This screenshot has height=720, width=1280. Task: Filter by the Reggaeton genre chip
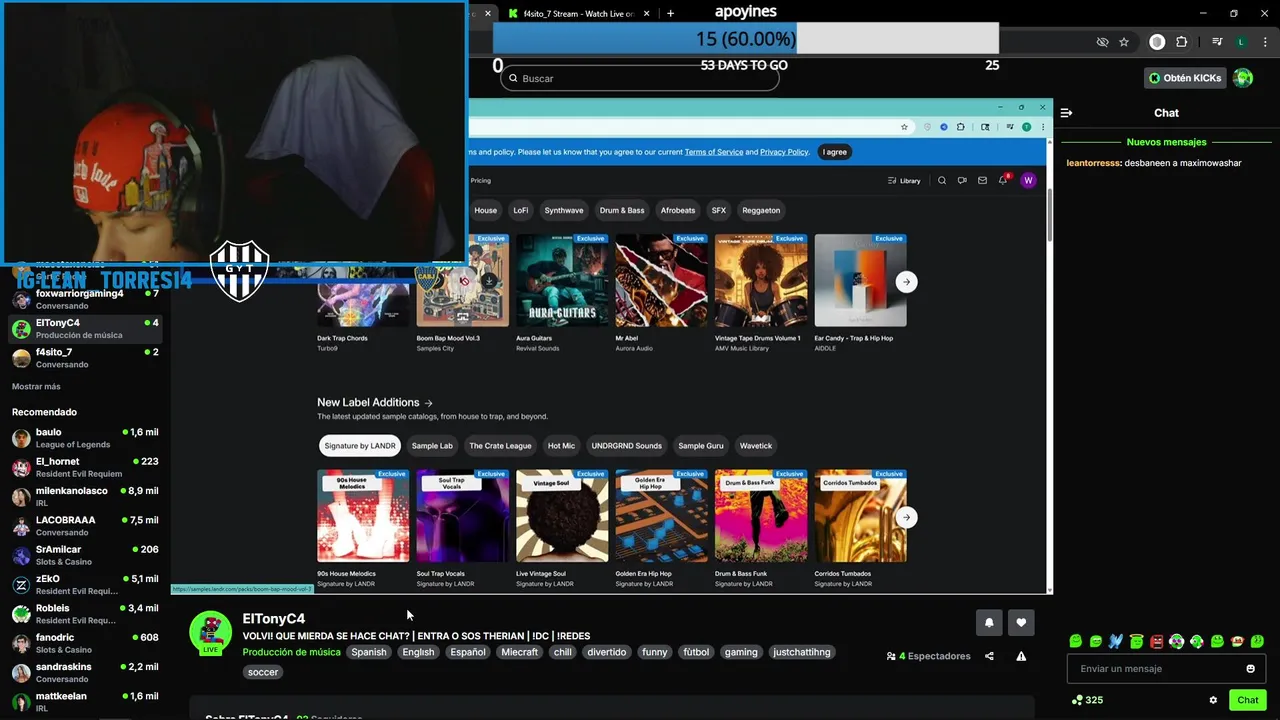point(761,210)
